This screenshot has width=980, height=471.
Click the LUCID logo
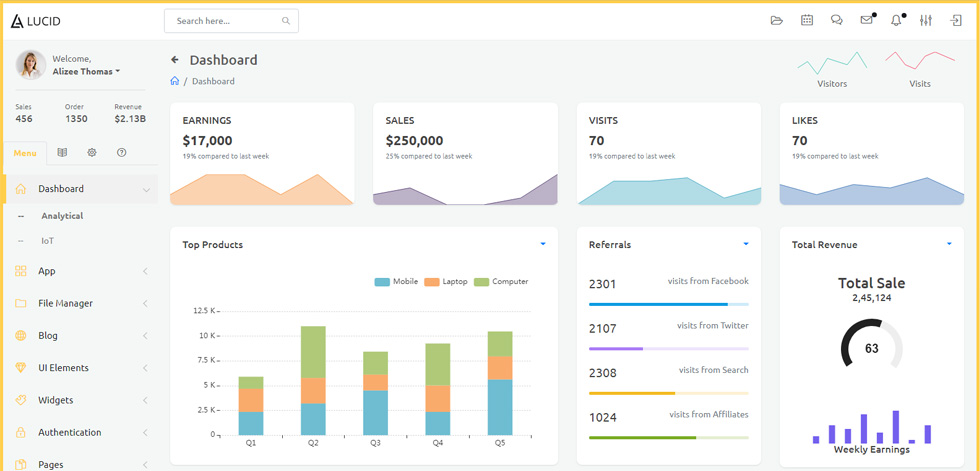(36, 21)
